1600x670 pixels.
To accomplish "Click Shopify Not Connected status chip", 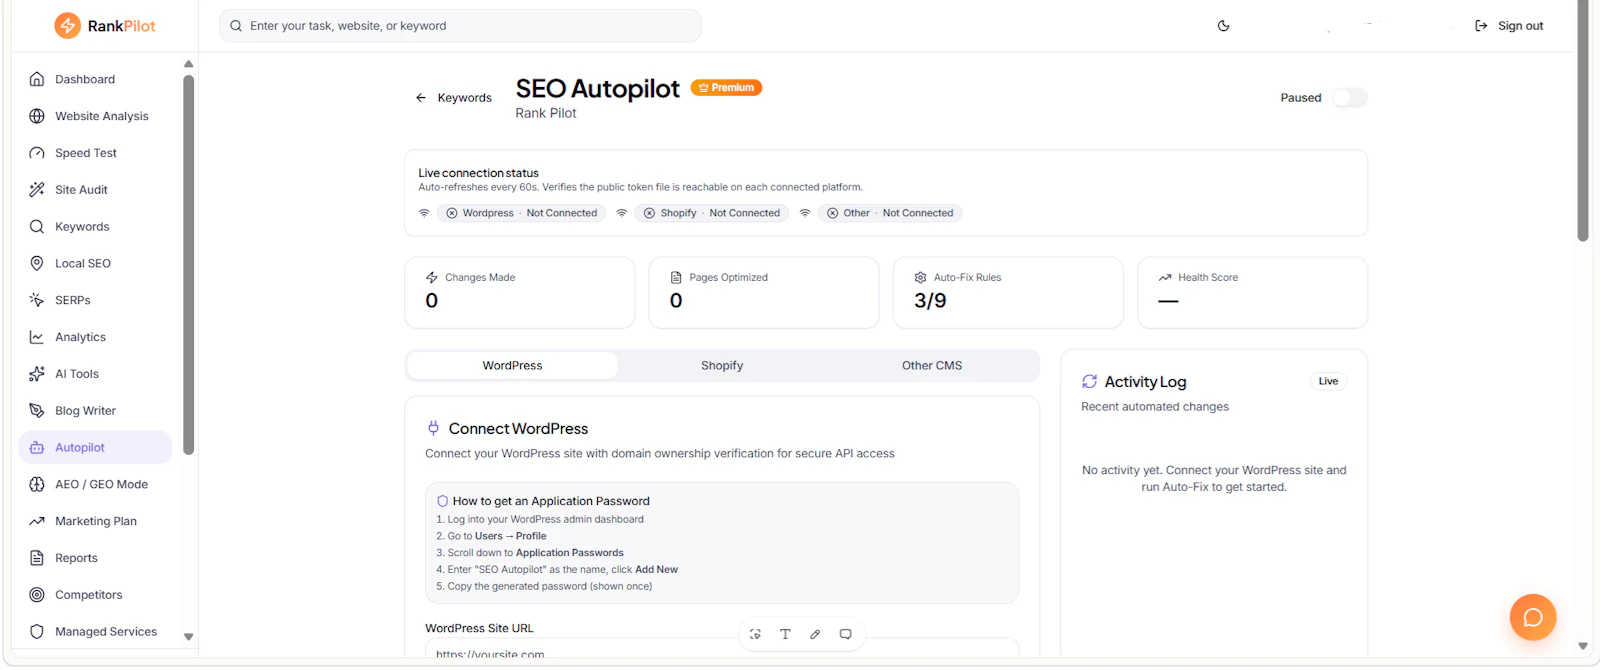I will [x=712, y=213].
